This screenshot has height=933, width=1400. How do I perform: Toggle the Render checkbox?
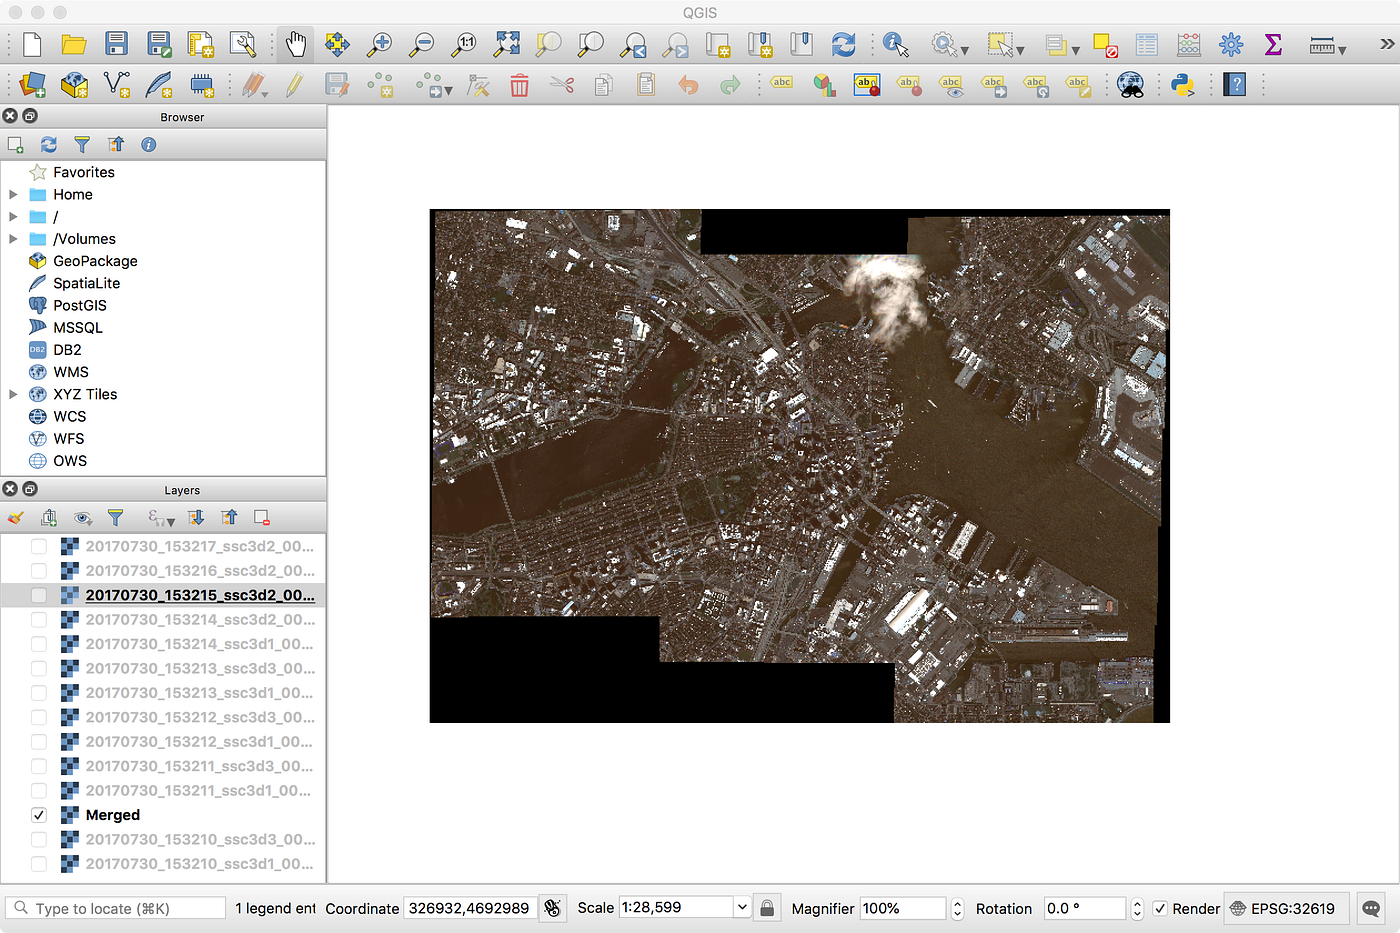click(x=1160, y=908)
